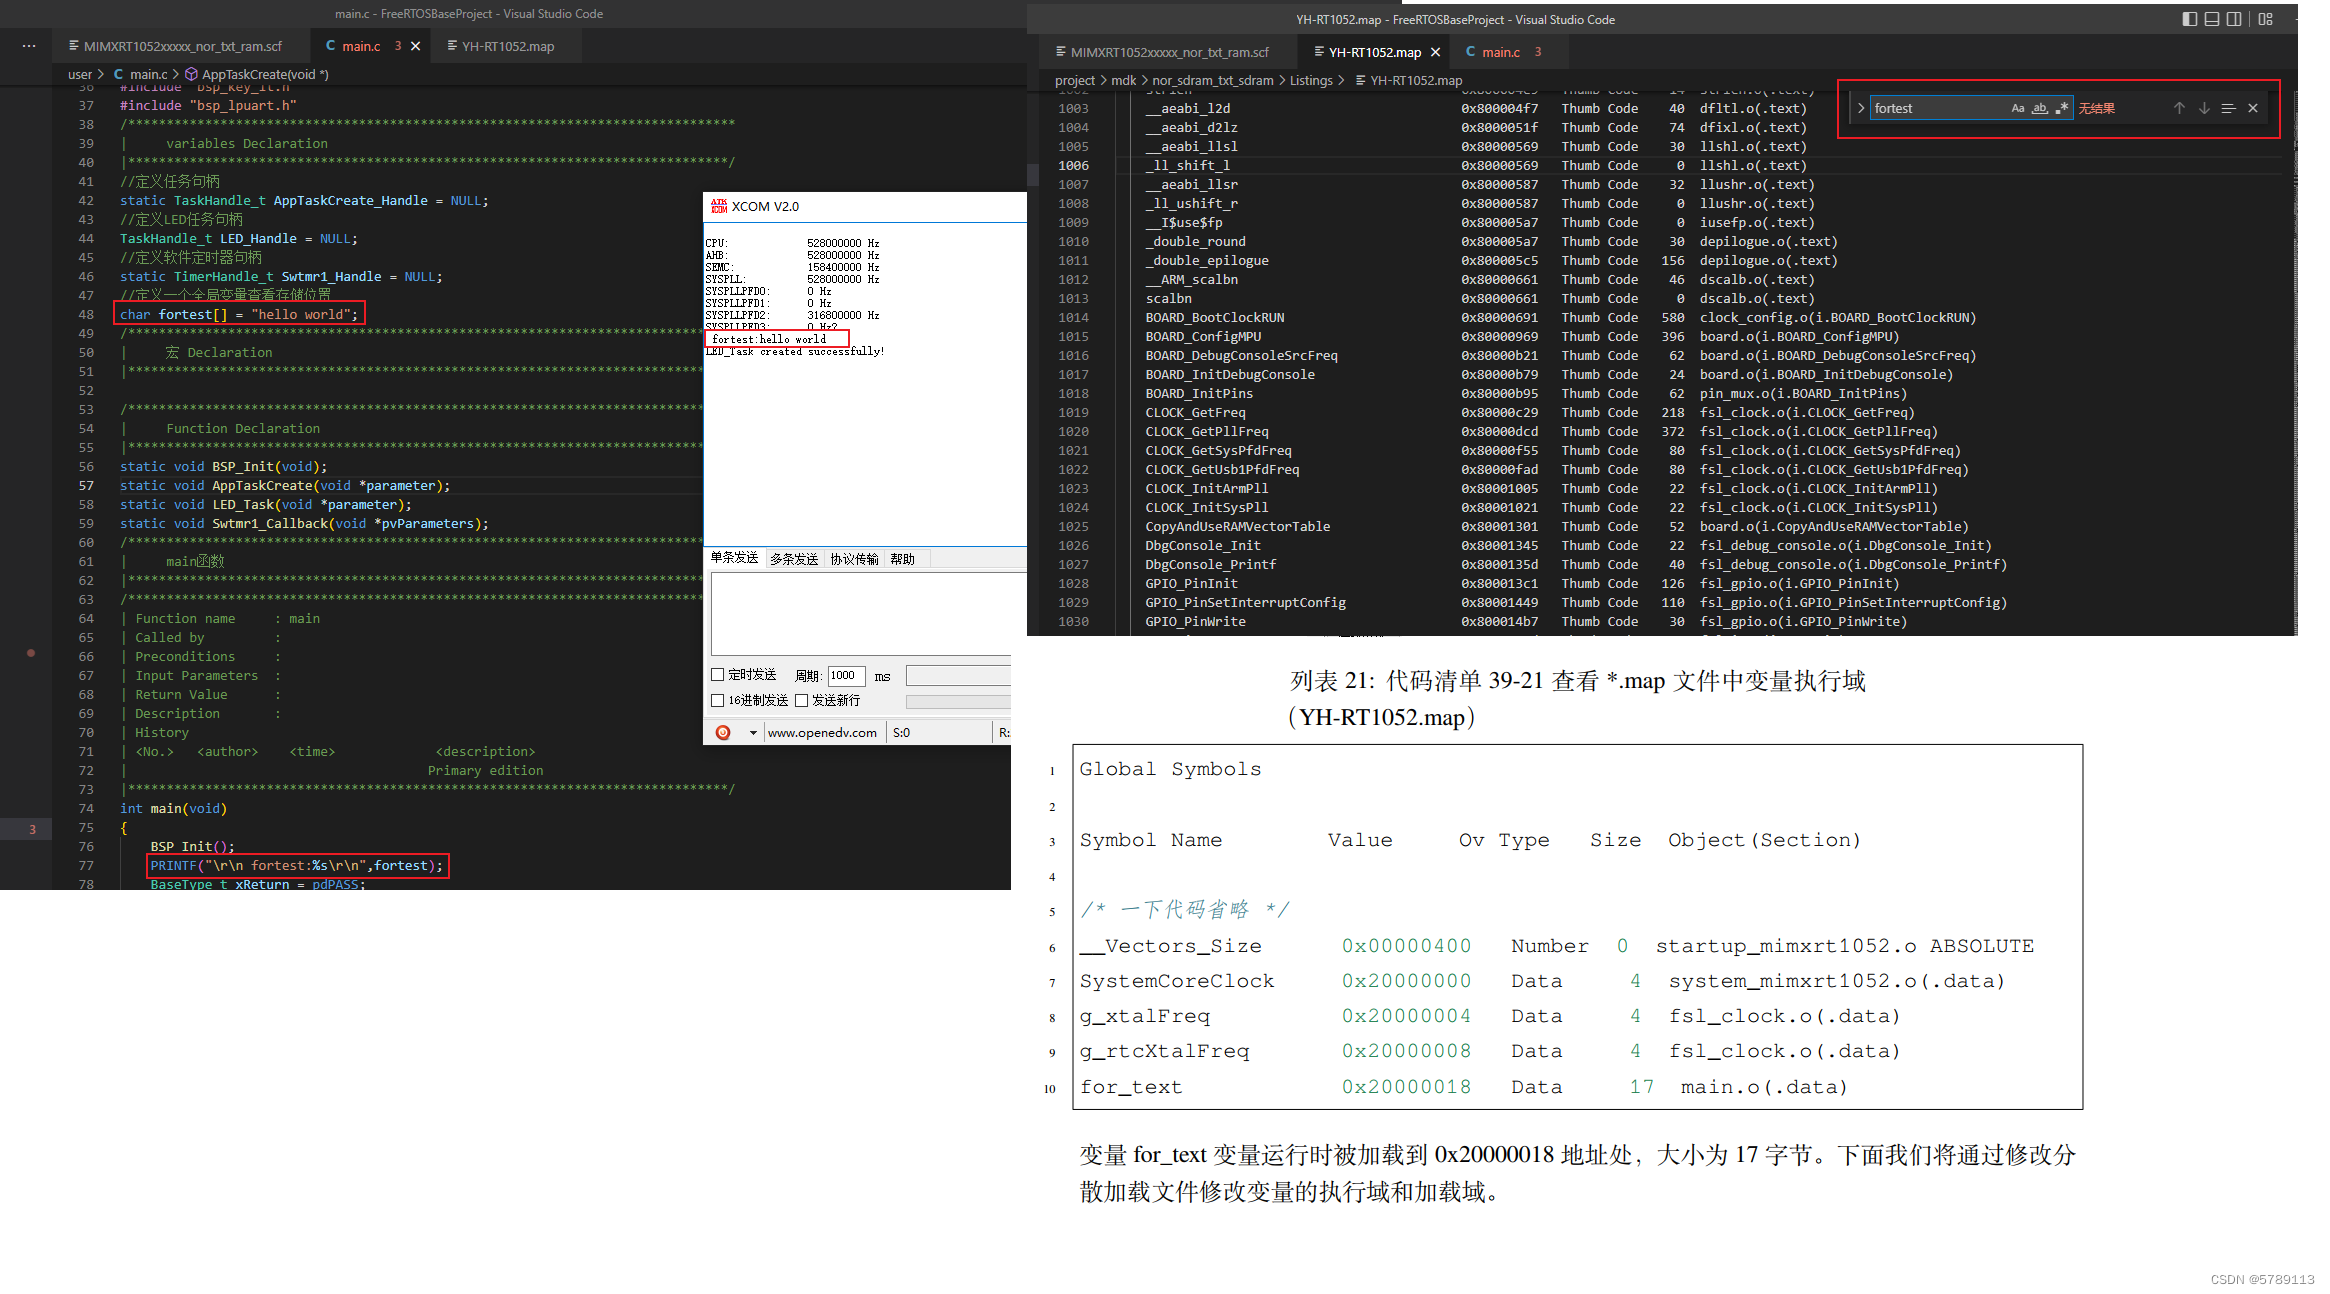Toggle Use Regular Expression in find widget
The width and height of the screenshot is (2330, 1294).
(2061, 108)
